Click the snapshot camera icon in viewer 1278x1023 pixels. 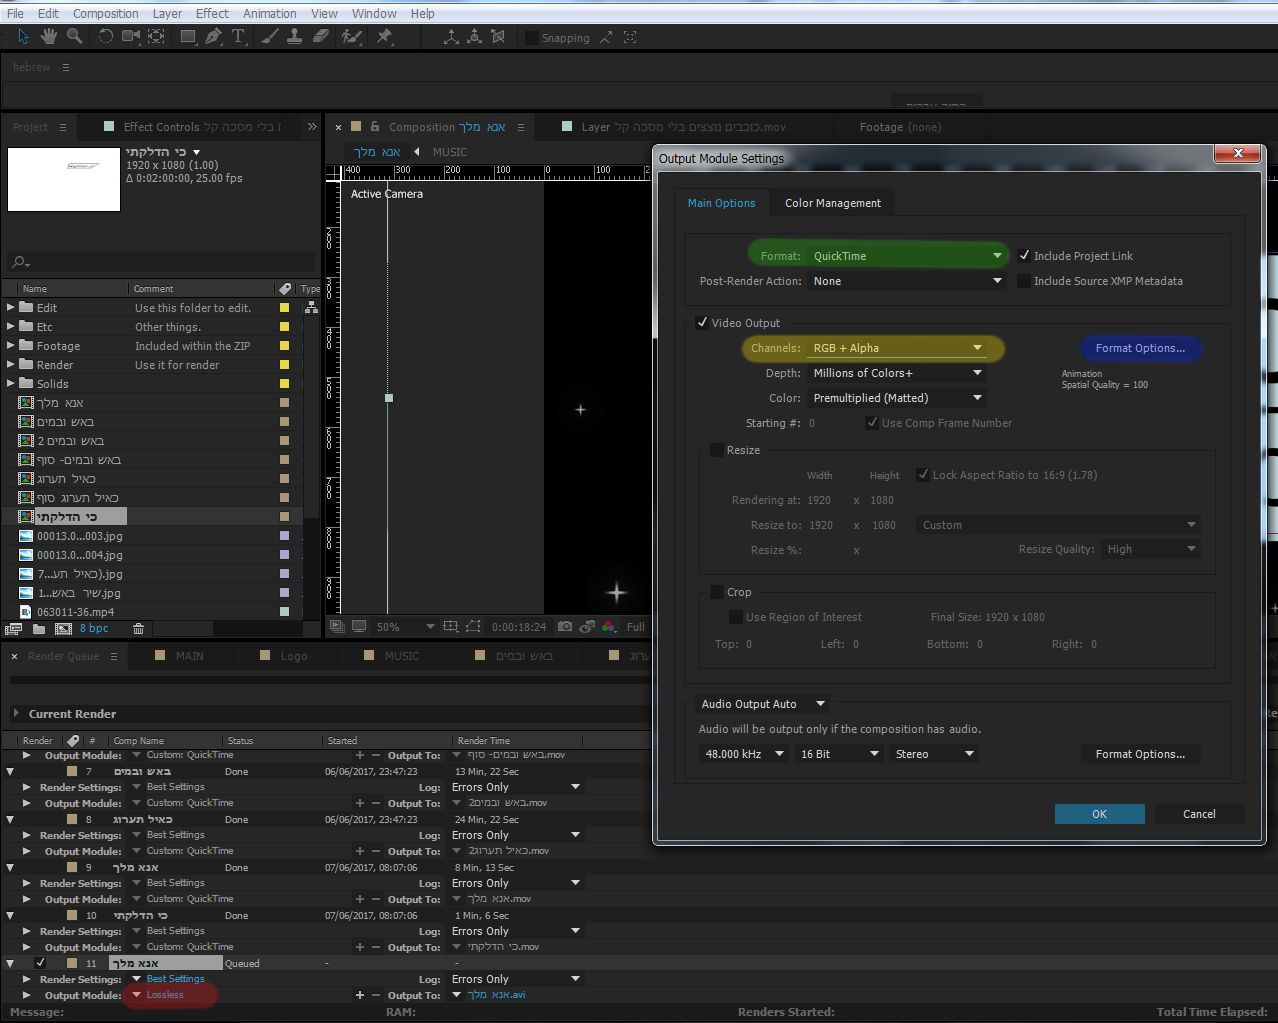[x=565, y=627]
